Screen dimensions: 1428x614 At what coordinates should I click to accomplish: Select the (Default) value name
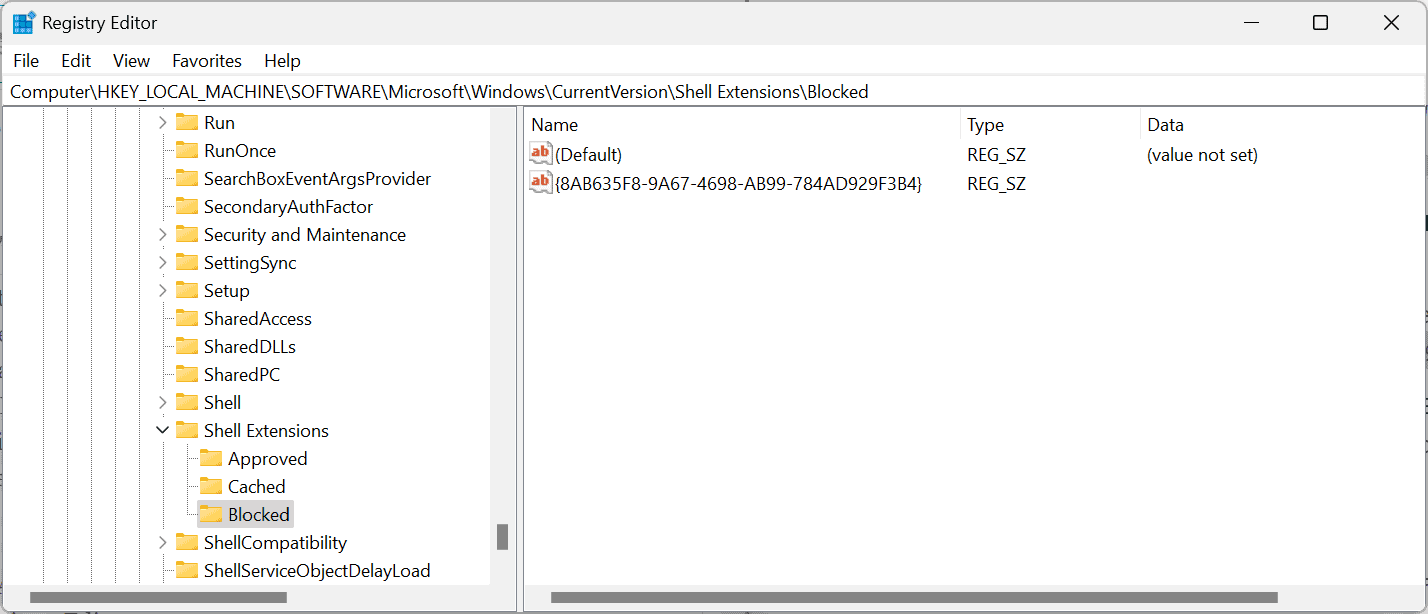point(589,155)
